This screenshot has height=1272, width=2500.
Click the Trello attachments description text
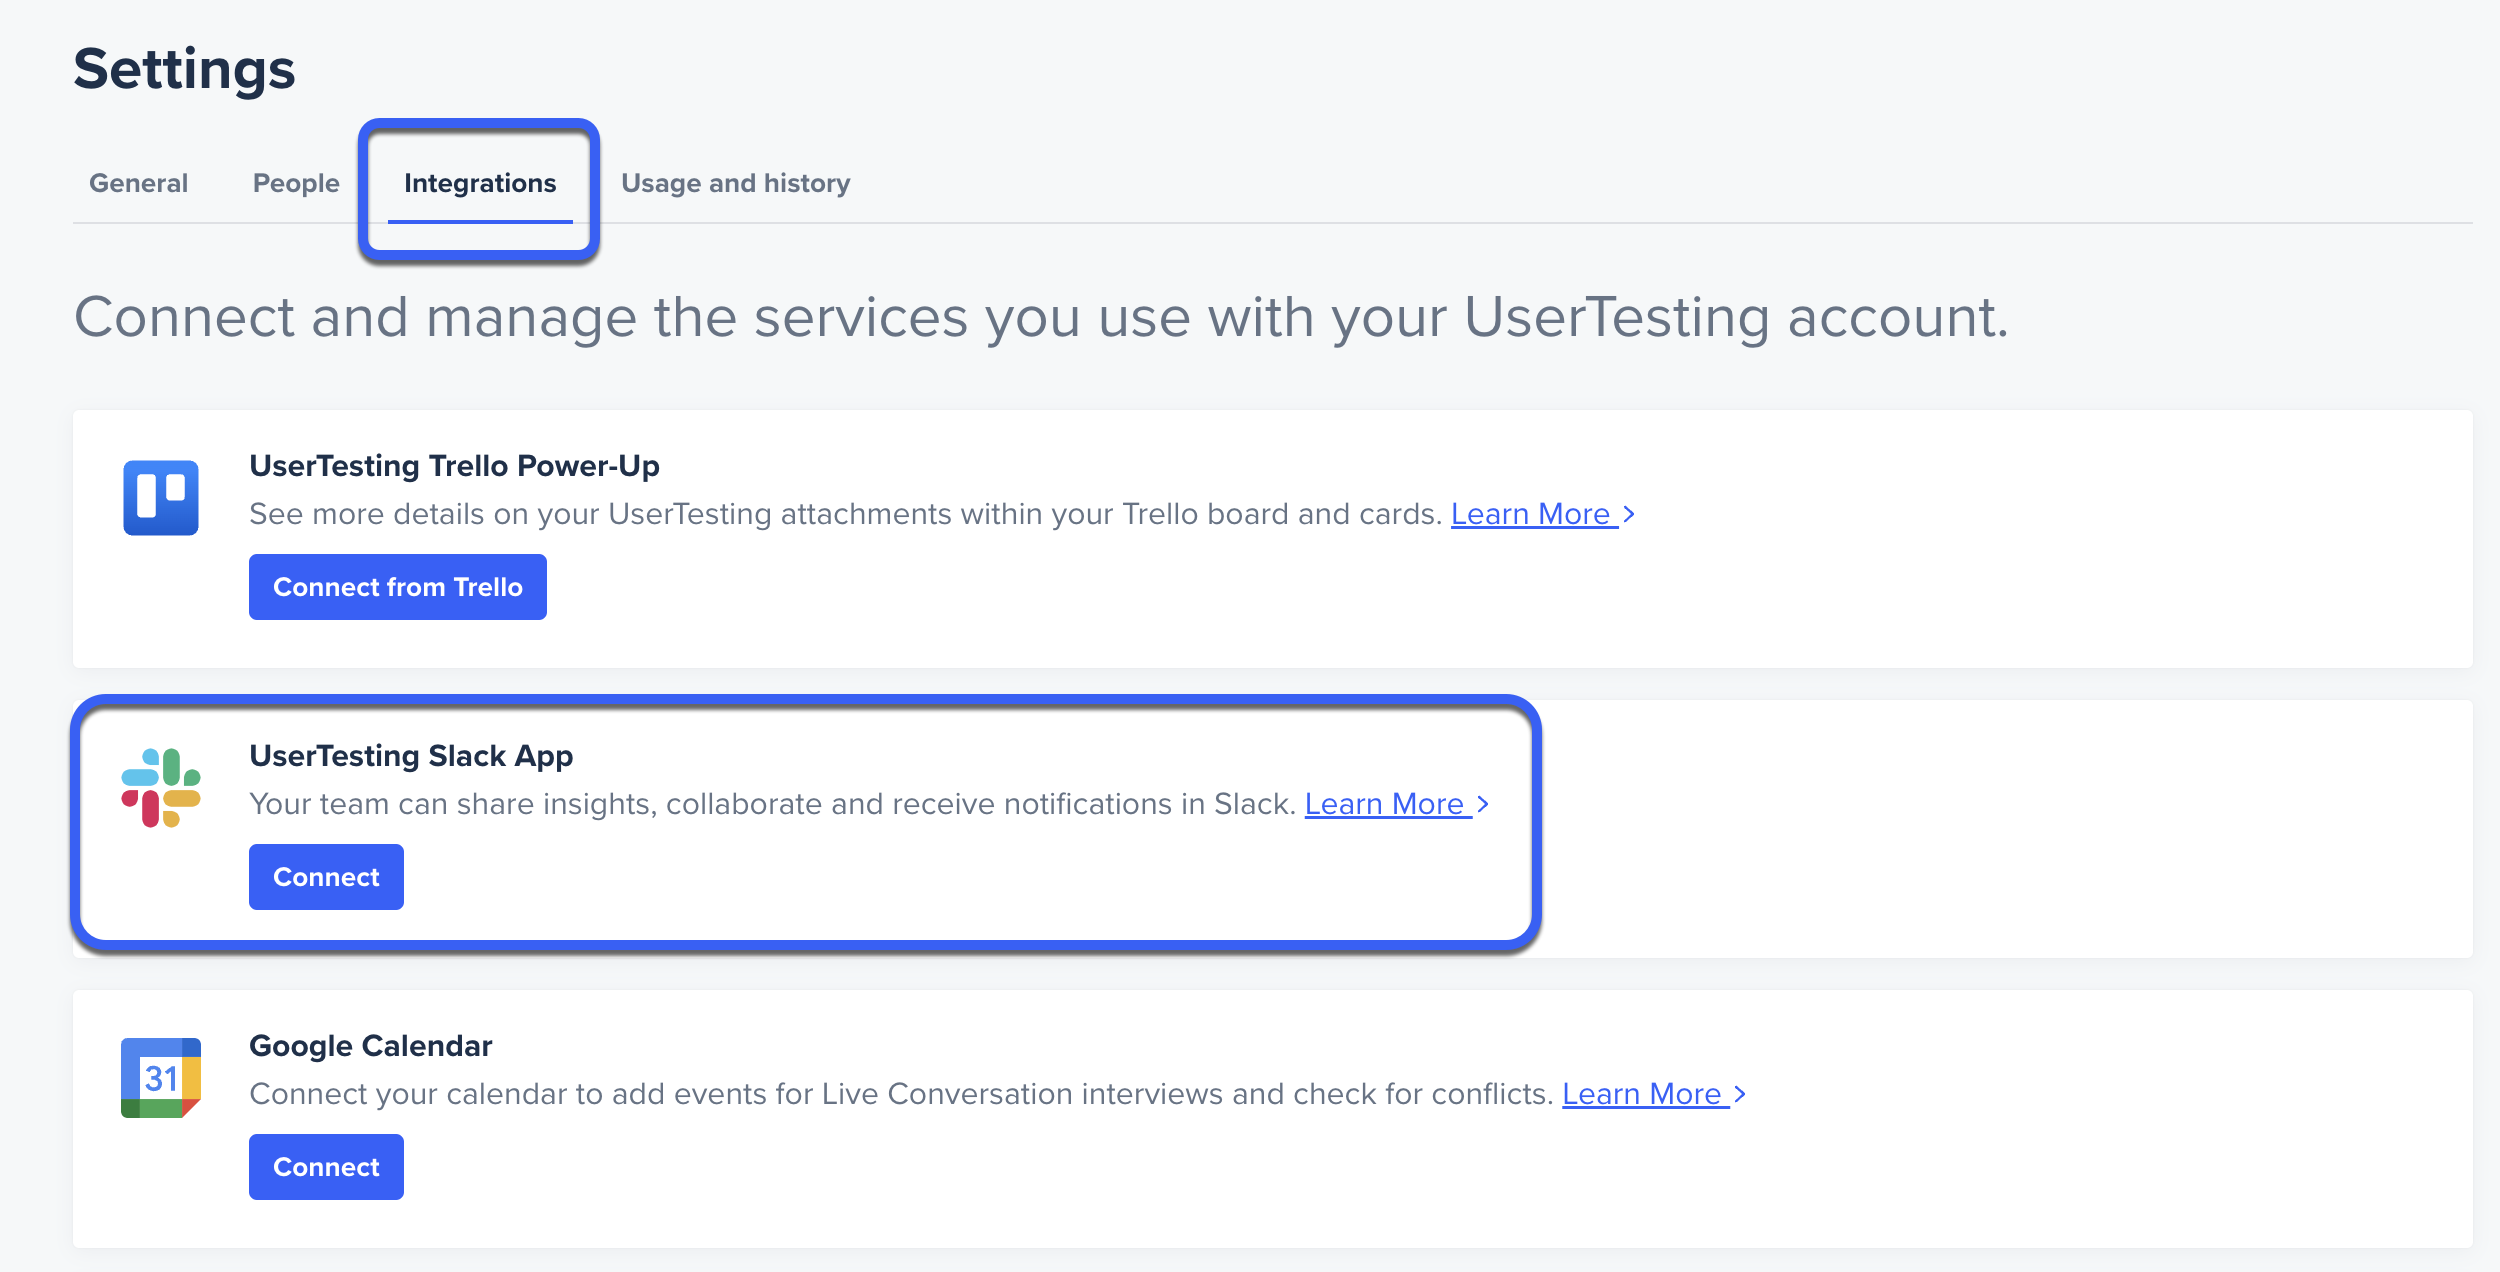(x=845, y=514)
